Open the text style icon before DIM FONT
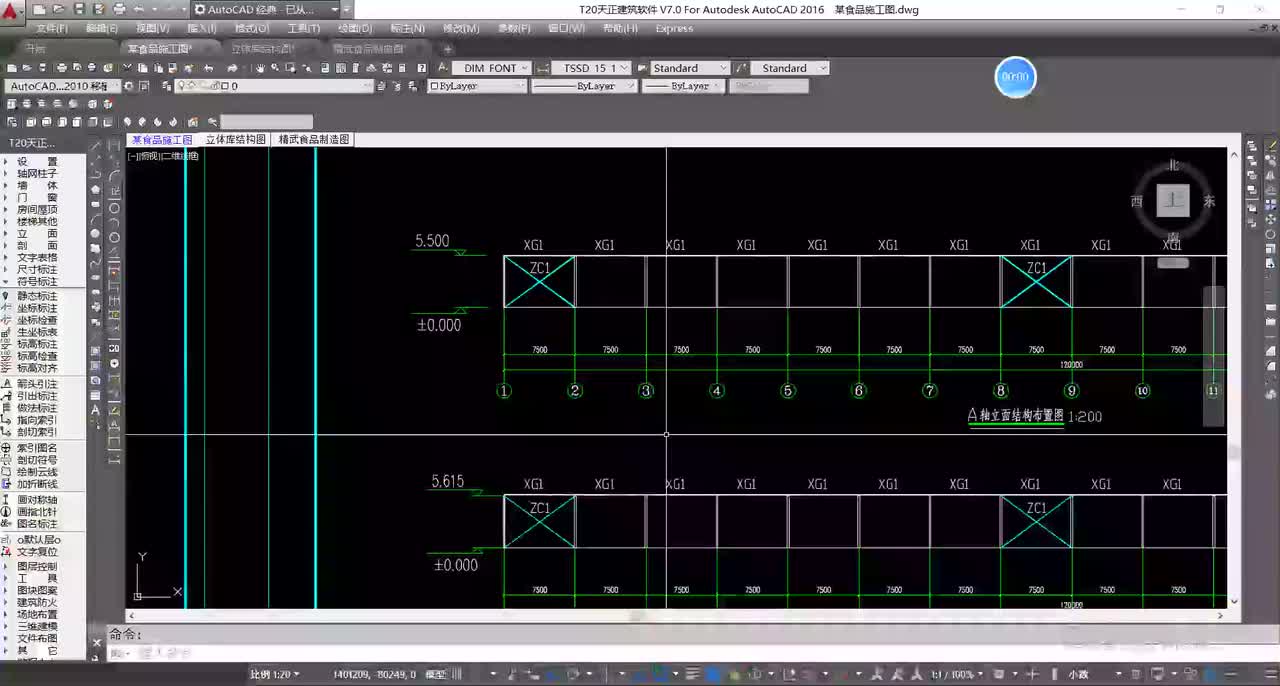 (443, 68)
